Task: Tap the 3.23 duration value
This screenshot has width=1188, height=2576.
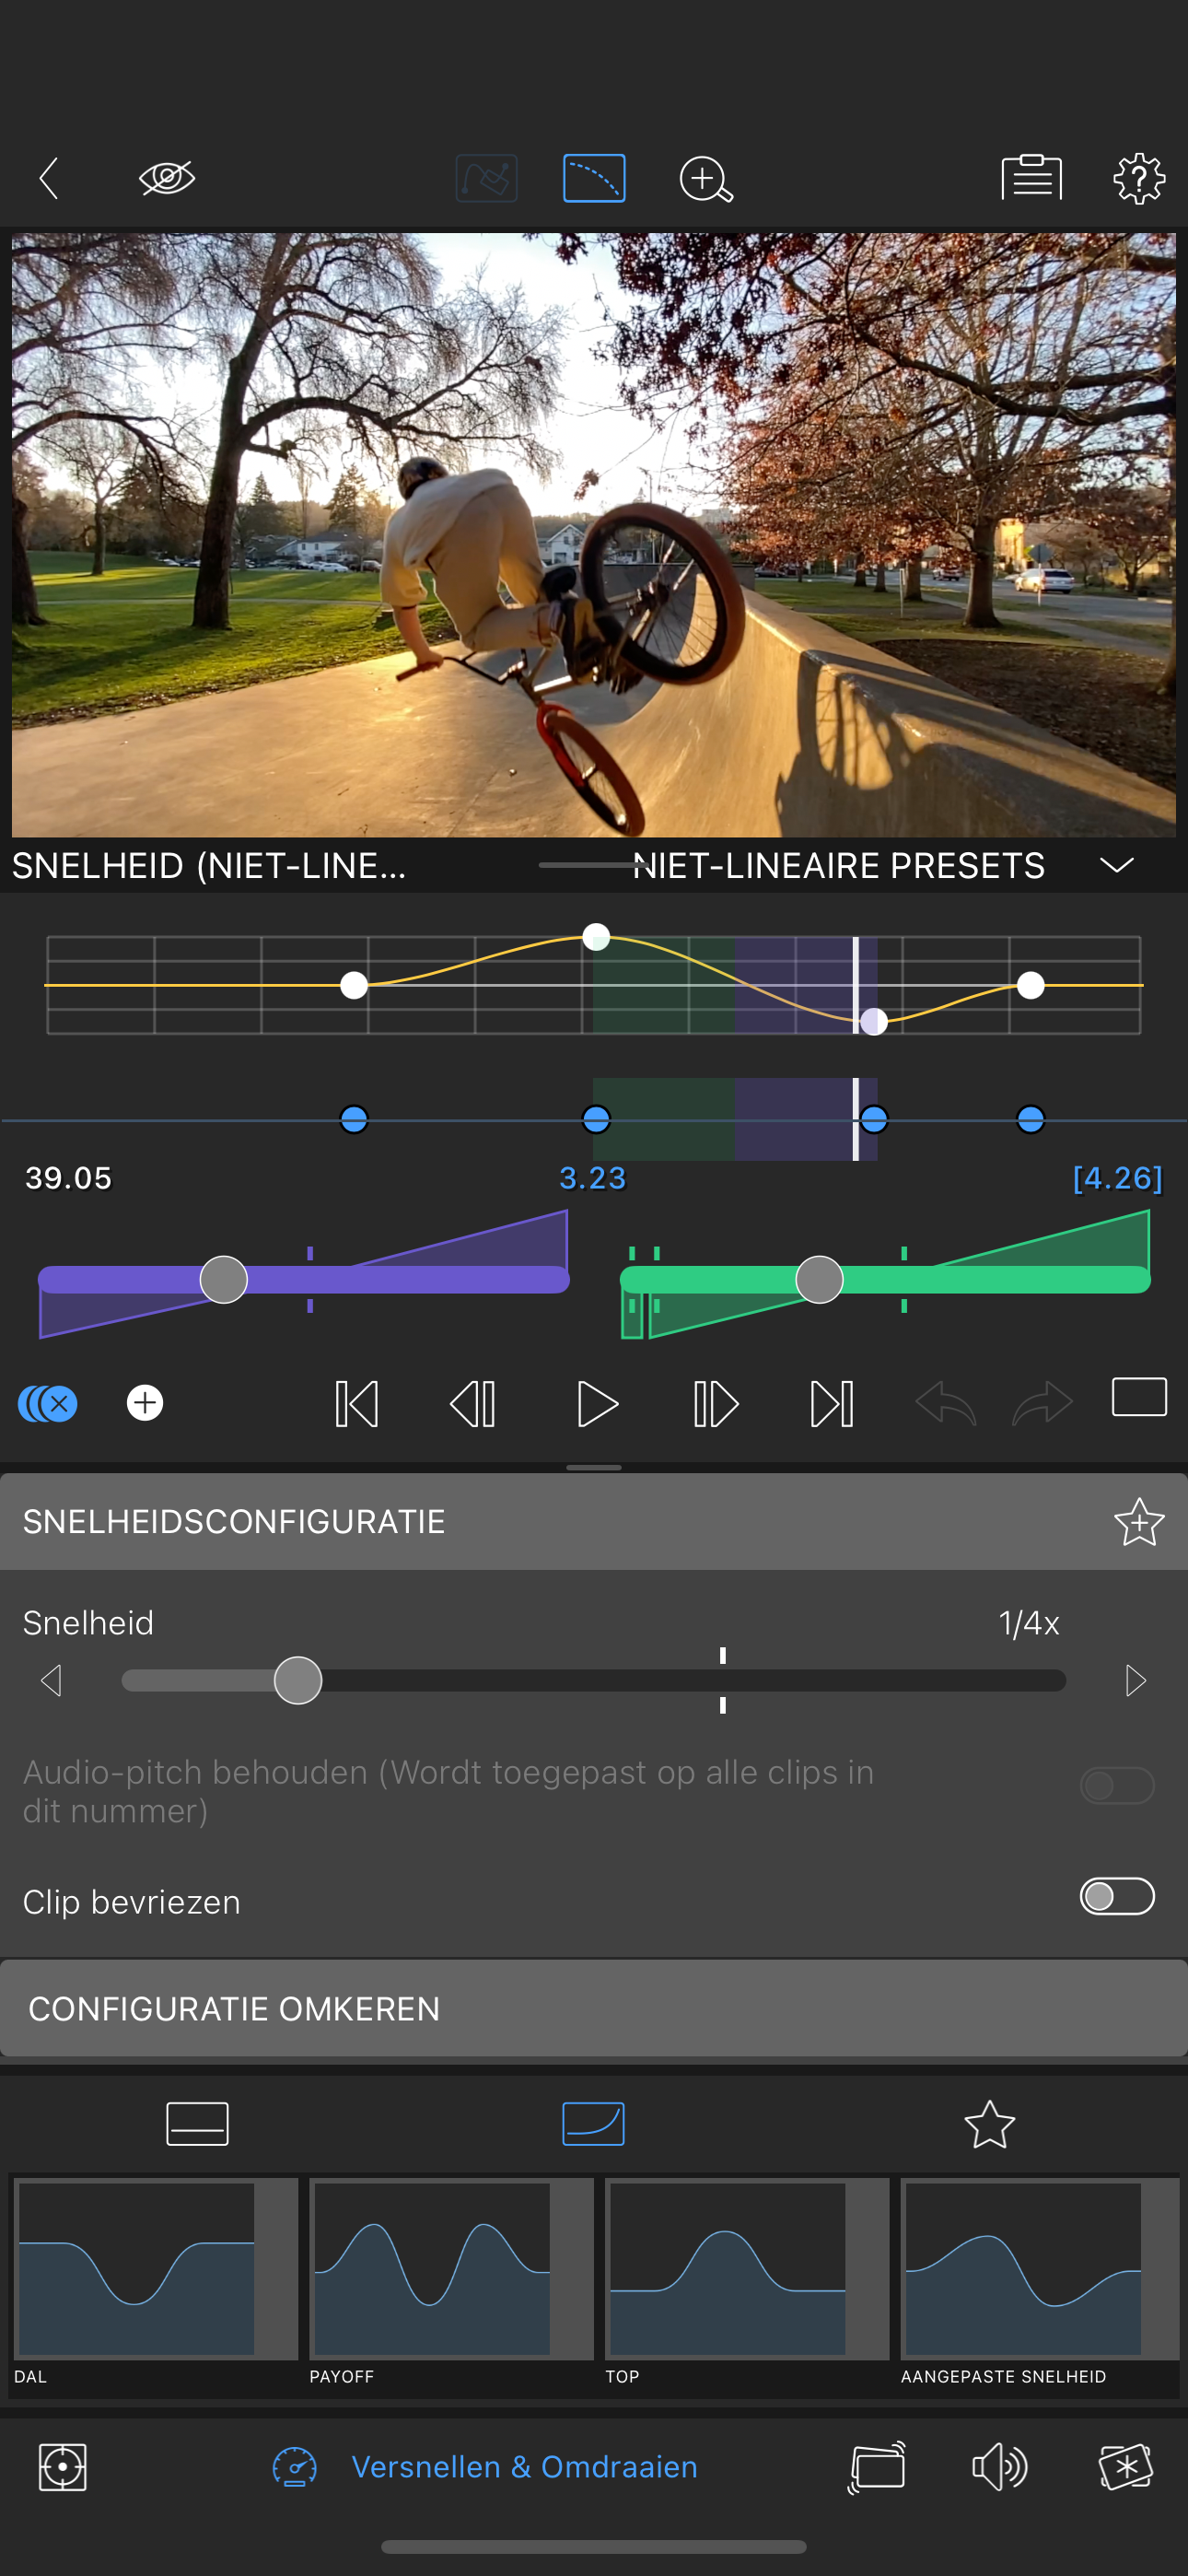Action: point(592,1178)
